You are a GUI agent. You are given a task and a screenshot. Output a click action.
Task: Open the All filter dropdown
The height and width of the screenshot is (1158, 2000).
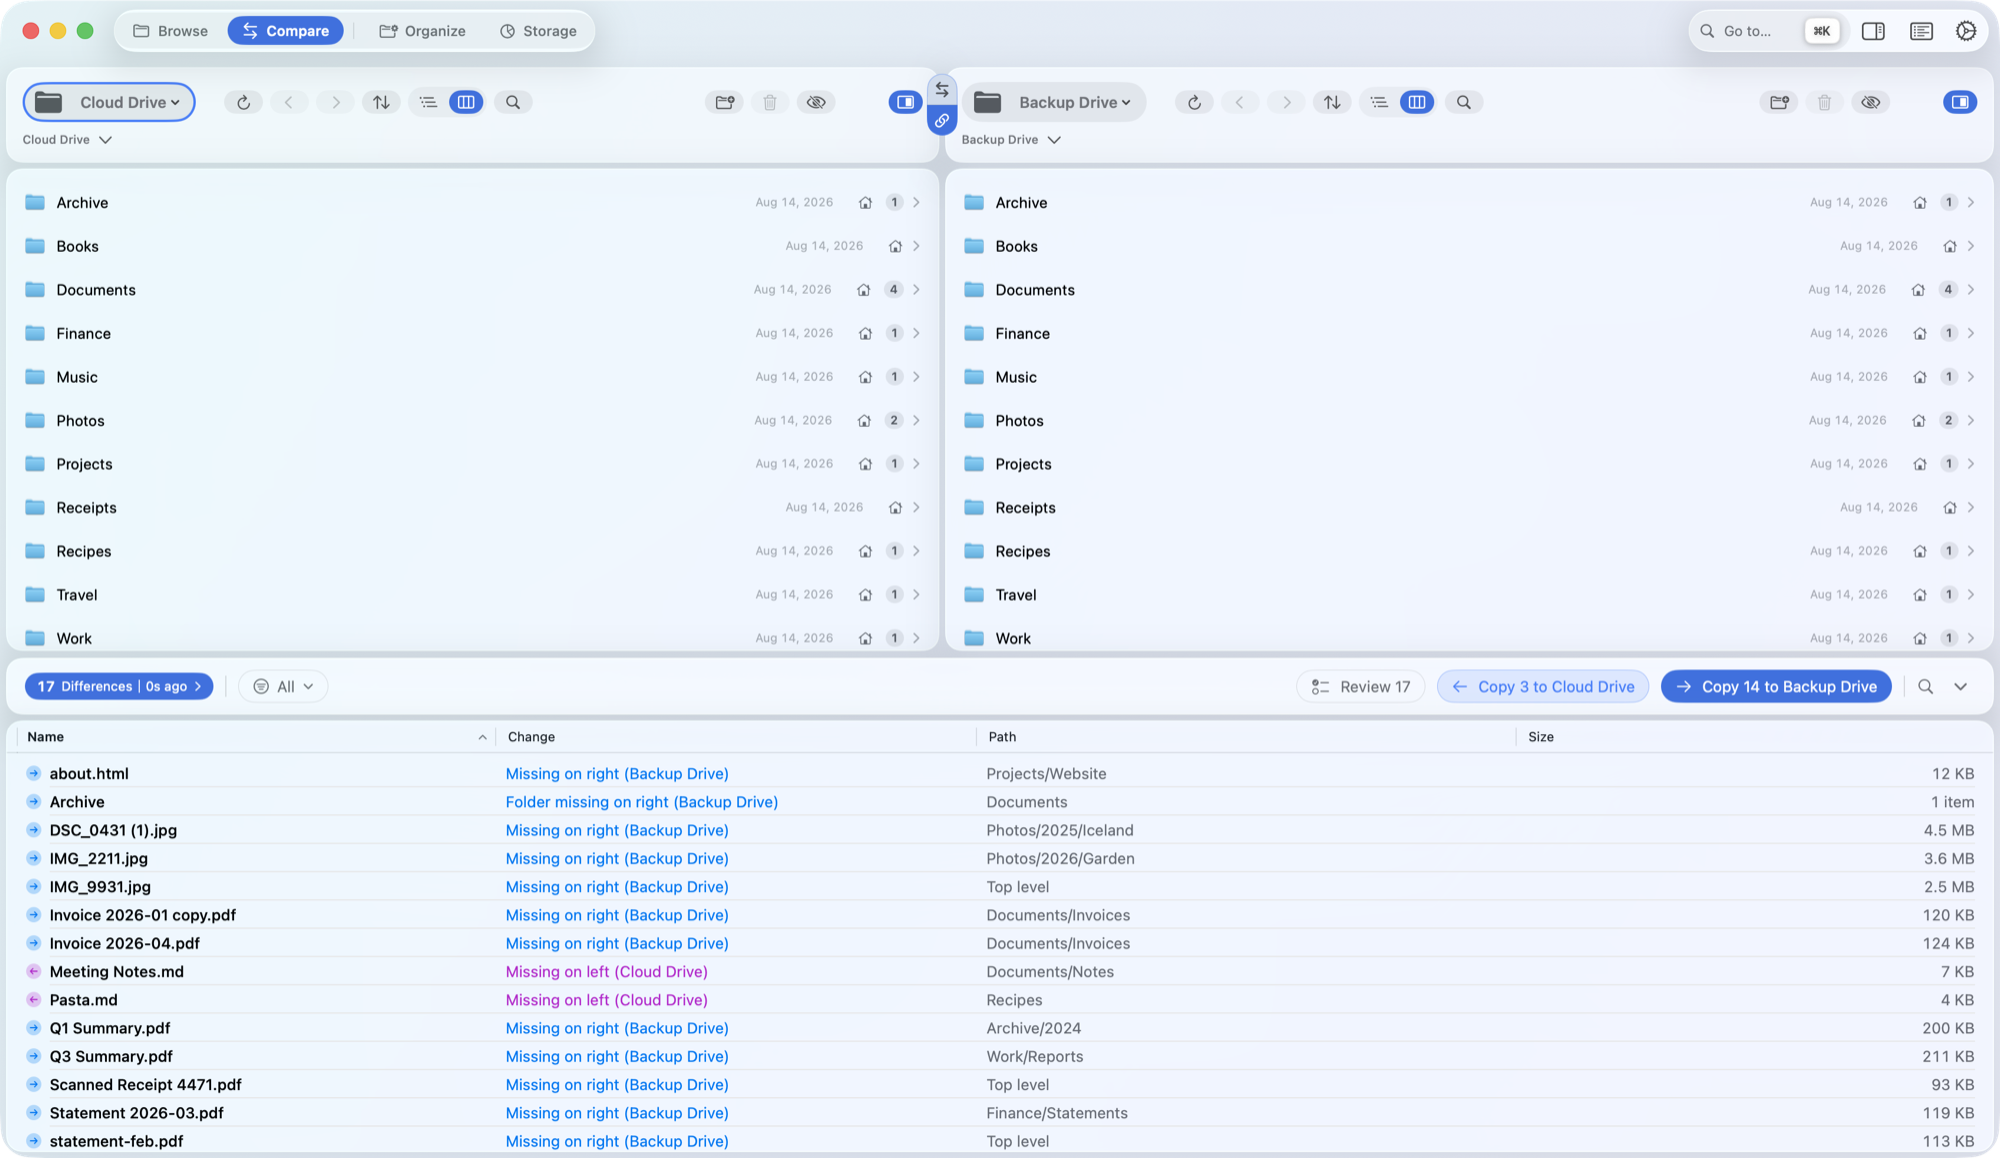point(283,687)
